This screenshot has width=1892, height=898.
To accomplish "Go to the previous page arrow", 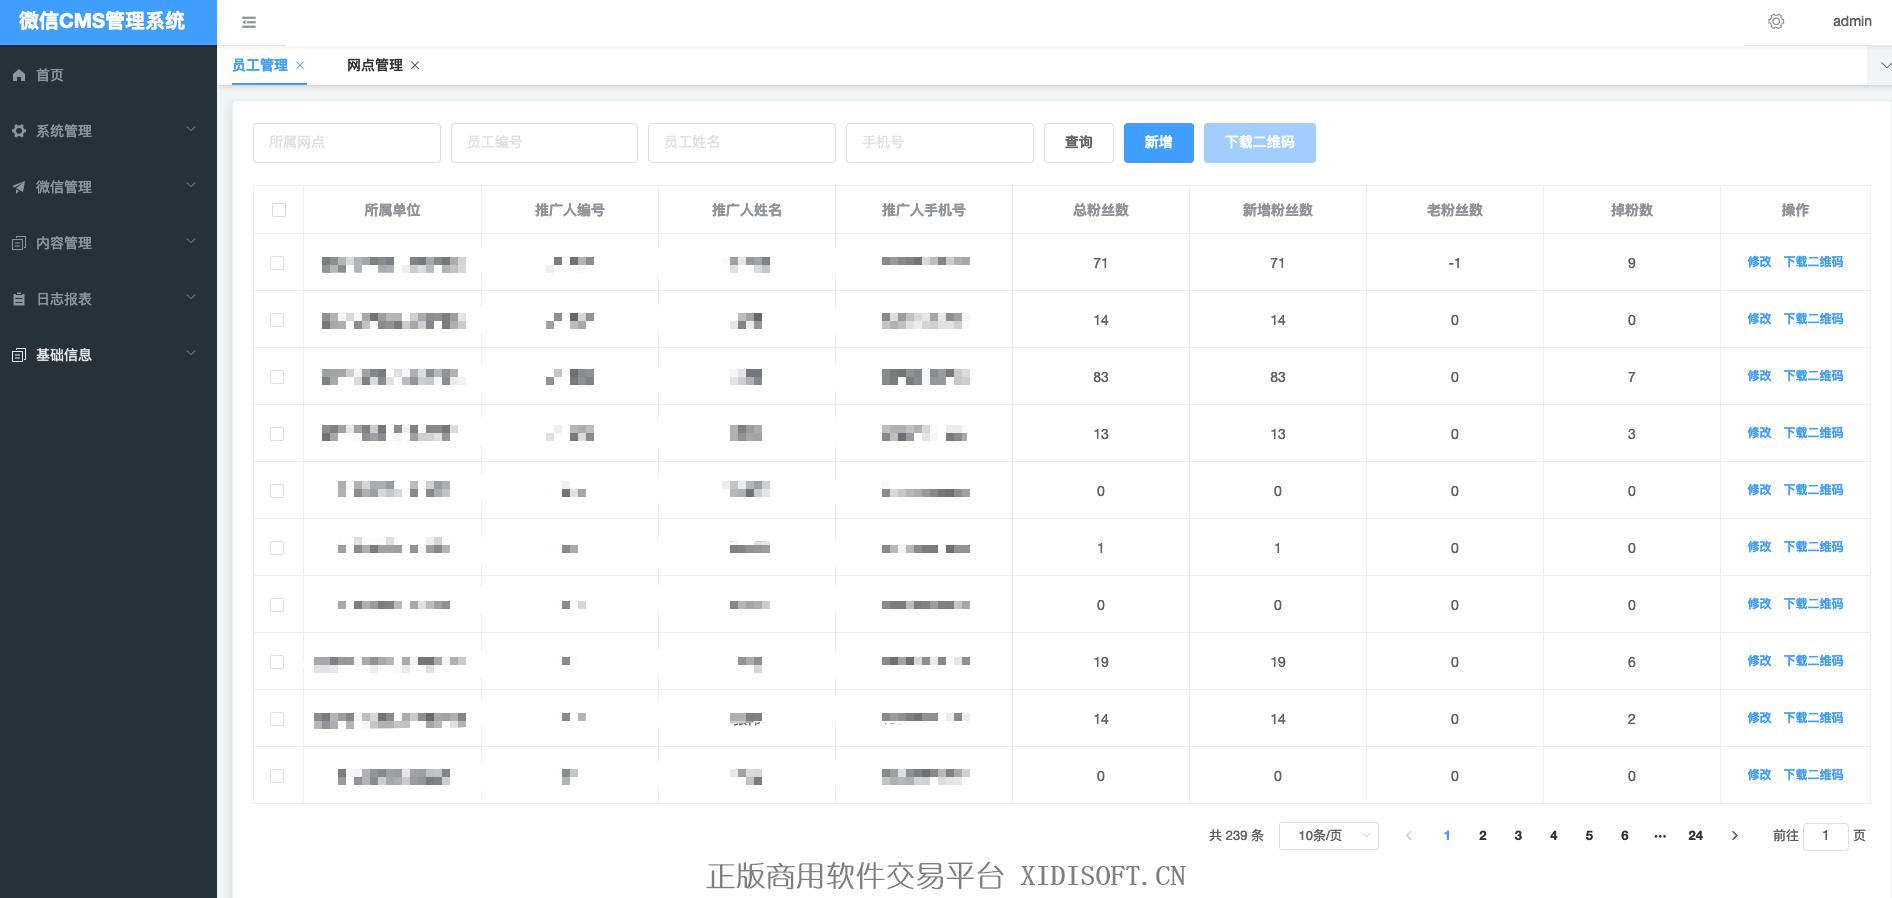I will (1409, 836).
